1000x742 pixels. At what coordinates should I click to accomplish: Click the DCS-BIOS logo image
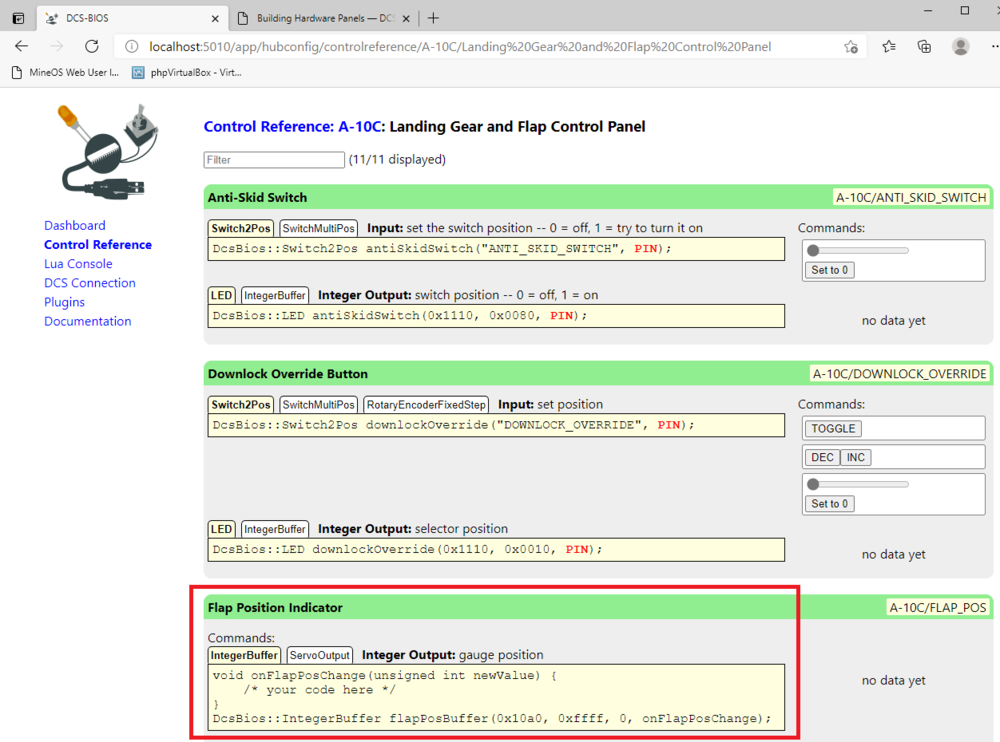[107, 151]
